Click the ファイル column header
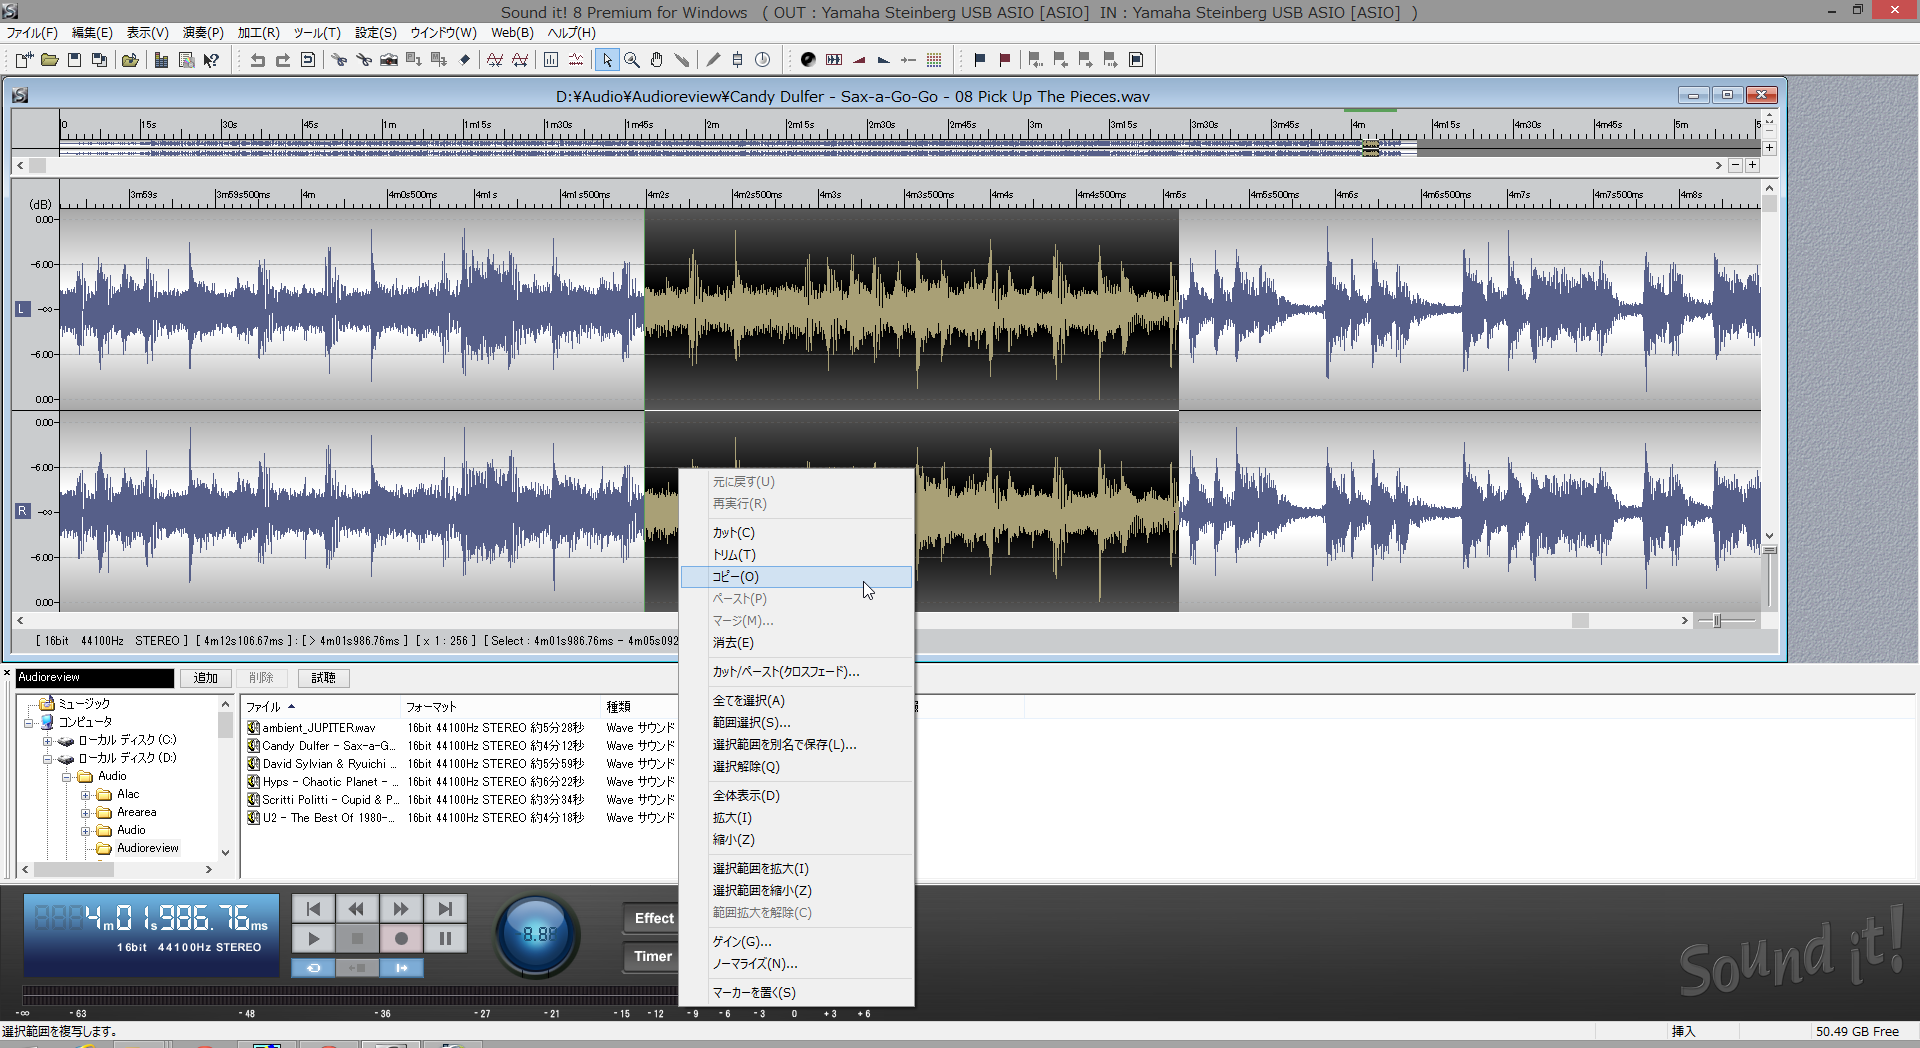Viewport: 1920px width, 1048px height. tap(320, 707)
